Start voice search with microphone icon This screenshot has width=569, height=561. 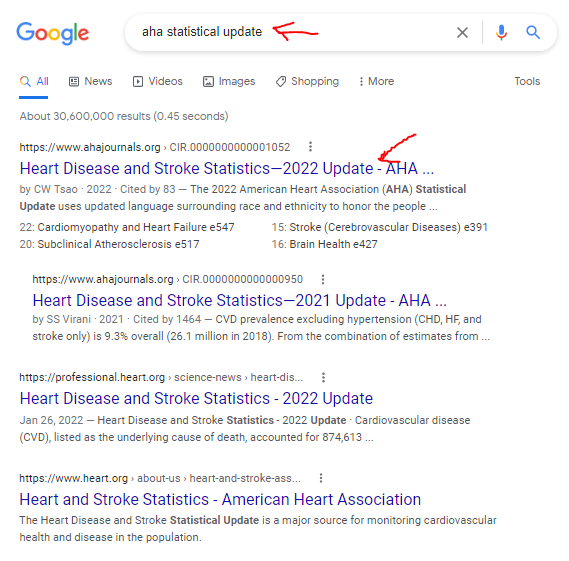pos(501,32)
